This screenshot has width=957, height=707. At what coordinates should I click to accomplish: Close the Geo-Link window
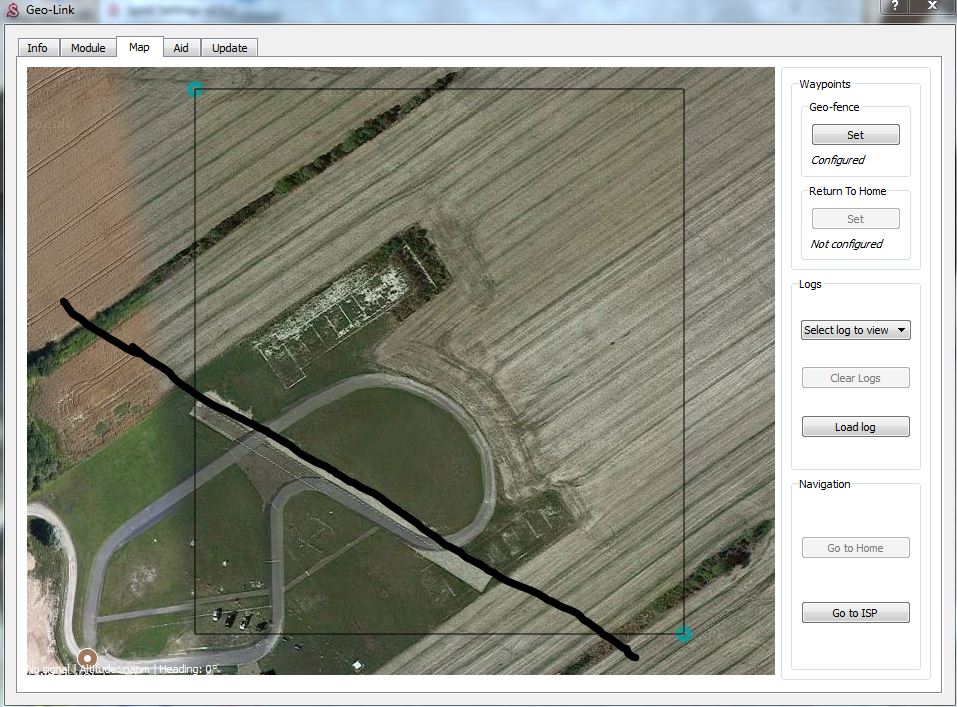pos(934,6)
